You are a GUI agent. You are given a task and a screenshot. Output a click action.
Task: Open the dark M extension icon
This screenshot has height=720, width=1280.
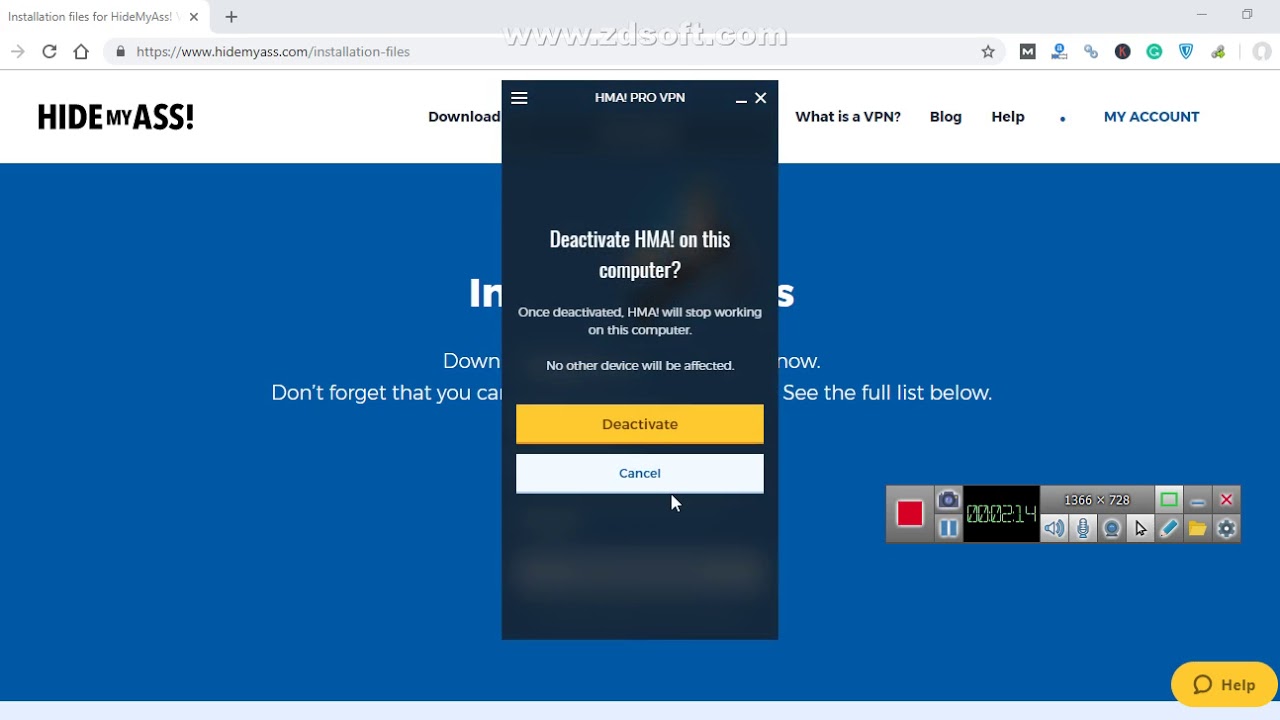click(x=1027, y=52)
